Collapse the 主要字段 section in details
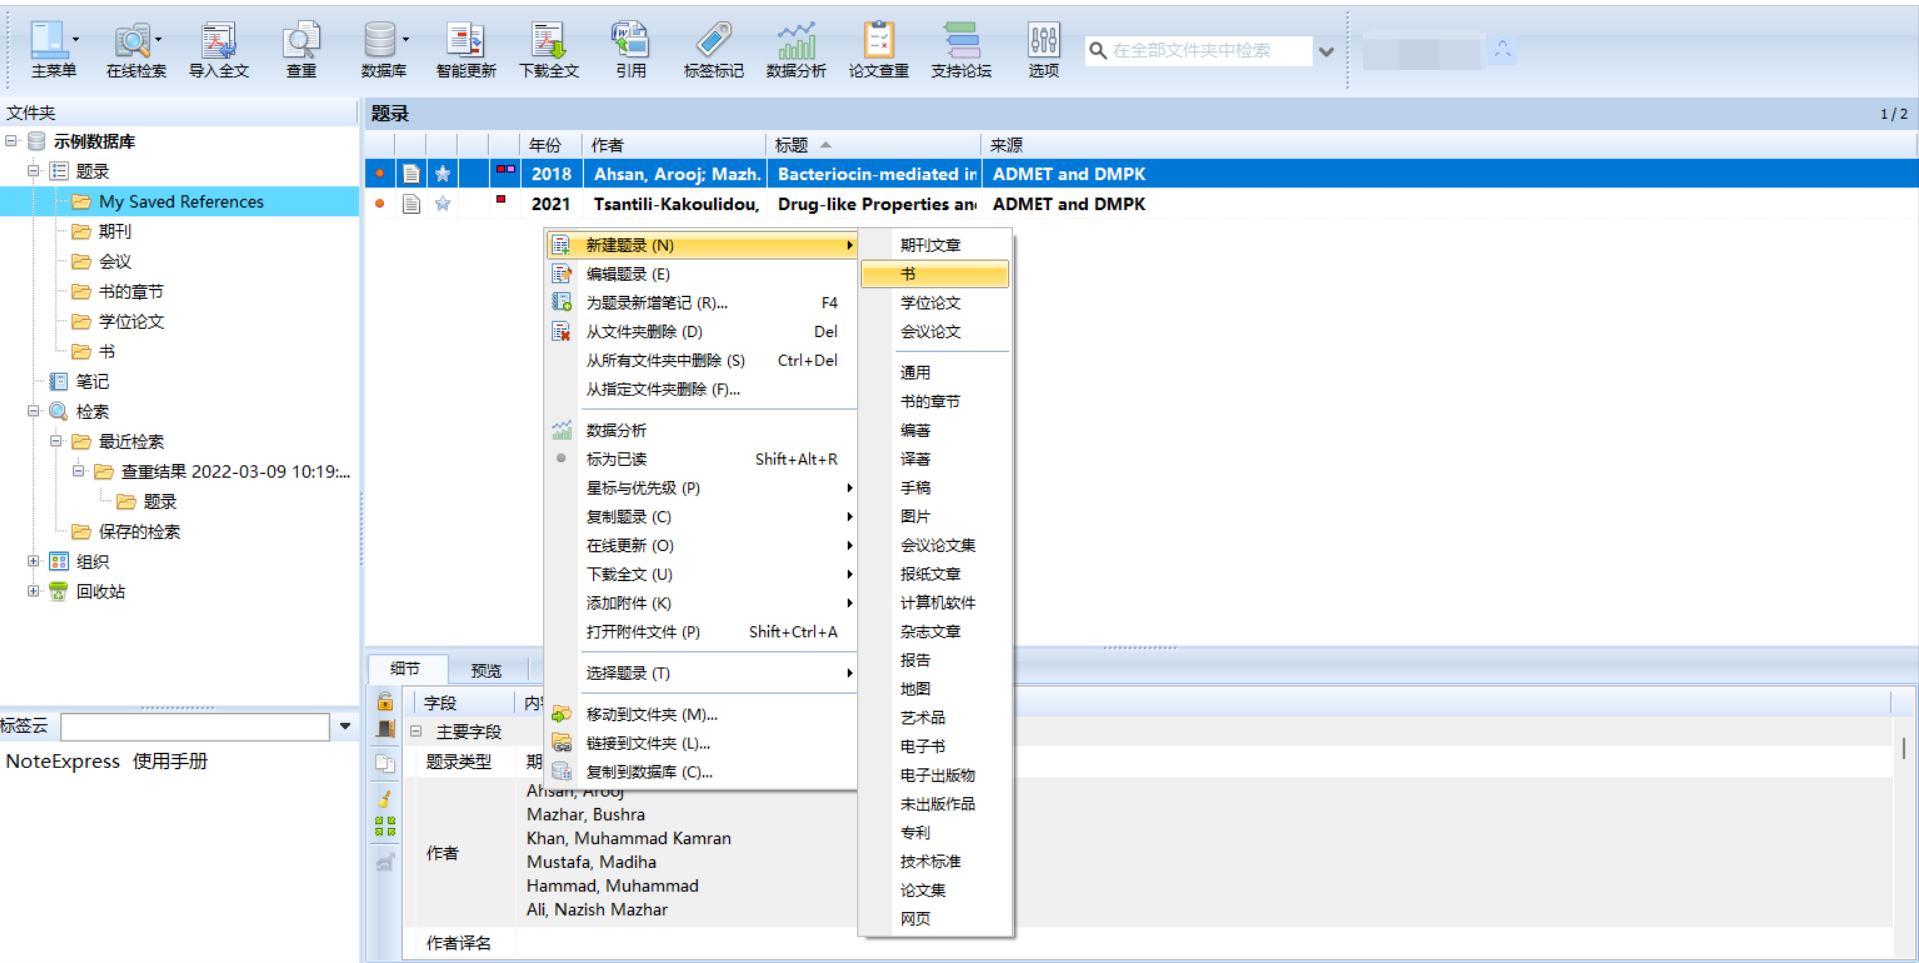 point(416,731)
